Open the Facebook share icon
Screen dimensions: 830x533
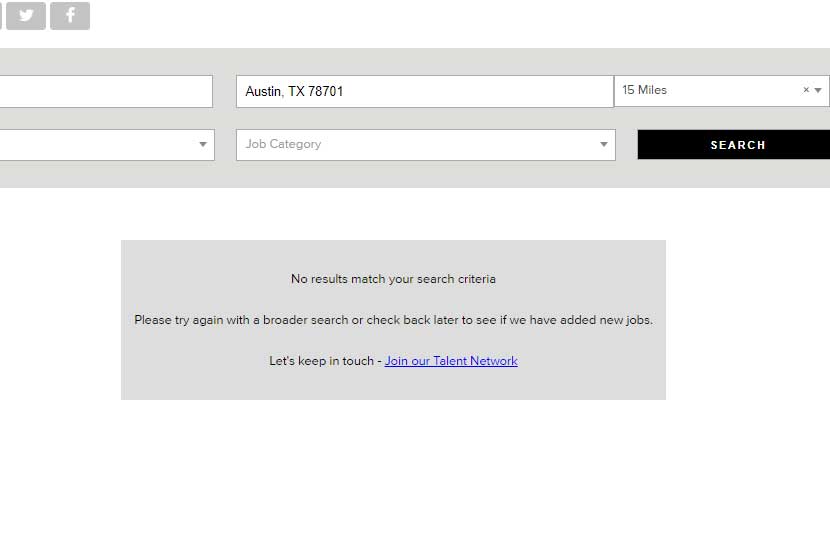point(70,15)
